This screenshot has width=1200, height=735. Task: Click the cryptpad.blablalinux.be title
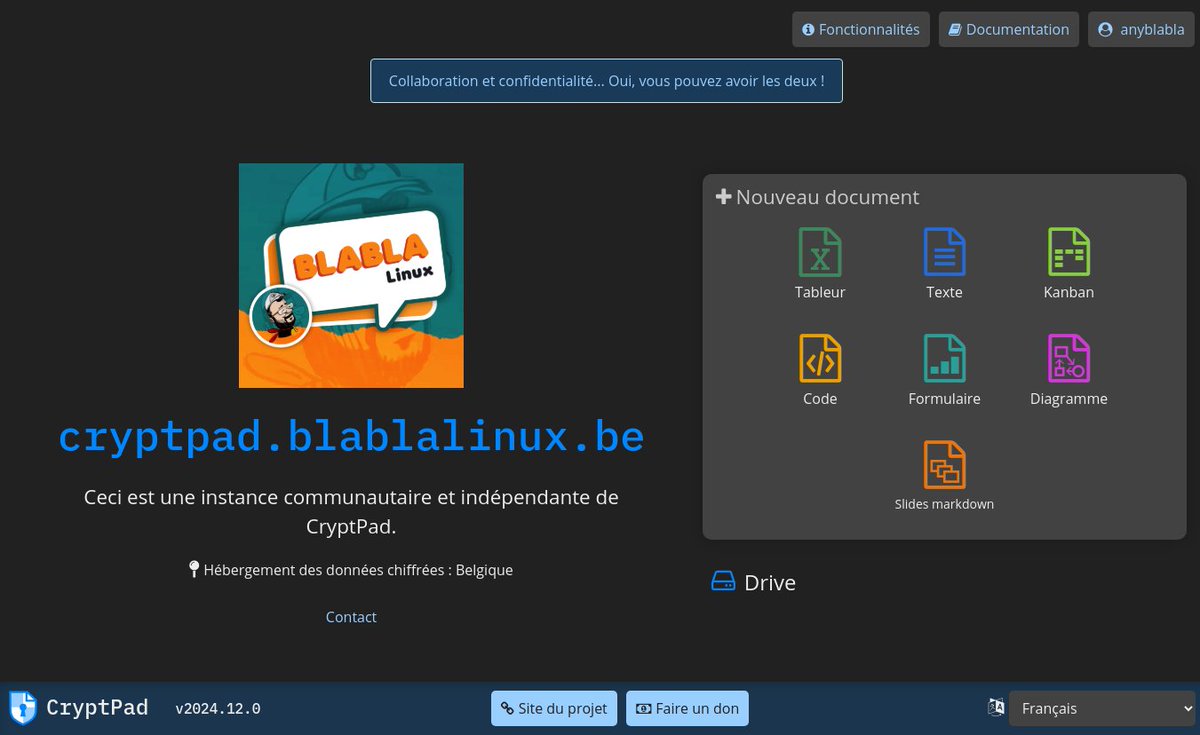click(x=351, y=437)
